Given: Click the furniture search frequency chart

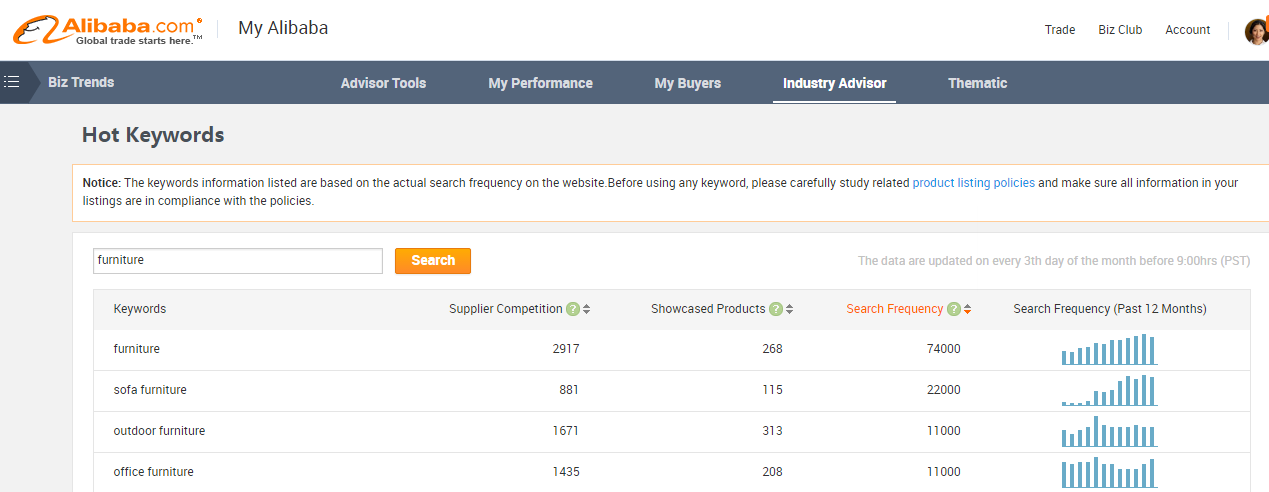Looking at the screenshot, I should point(1109,350).
